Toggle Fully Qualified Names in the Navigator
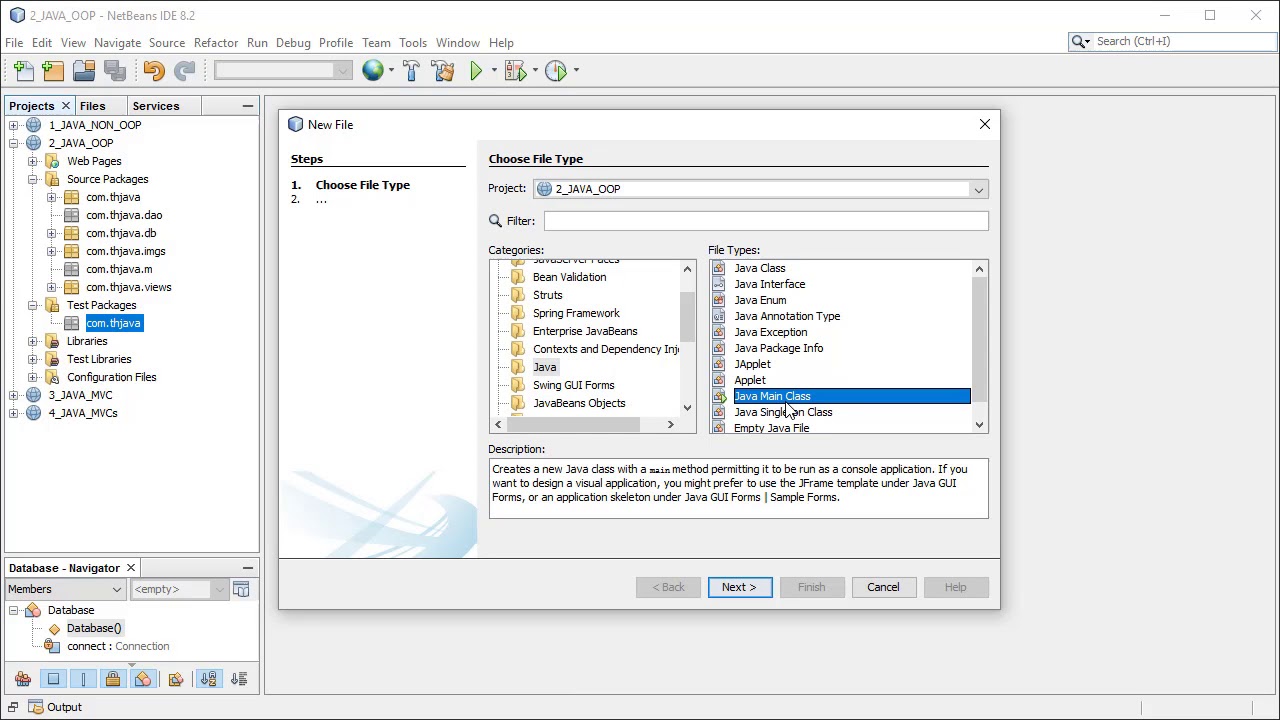The image size is (1280, 720). click(176, 679)
